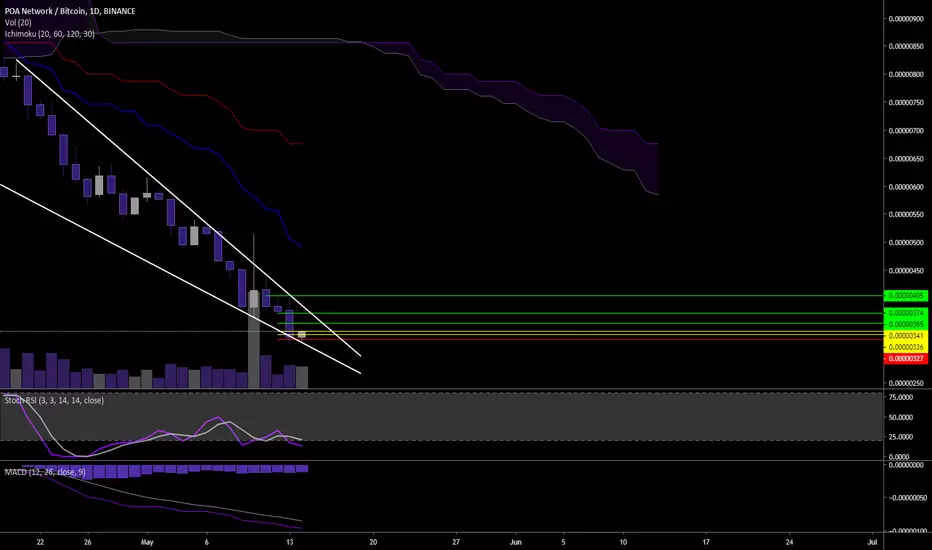Screen dimensions: 932x550
Task: Click the 0.00000800 price axis value
Action: pyautogui.click(x=906, y=74)
